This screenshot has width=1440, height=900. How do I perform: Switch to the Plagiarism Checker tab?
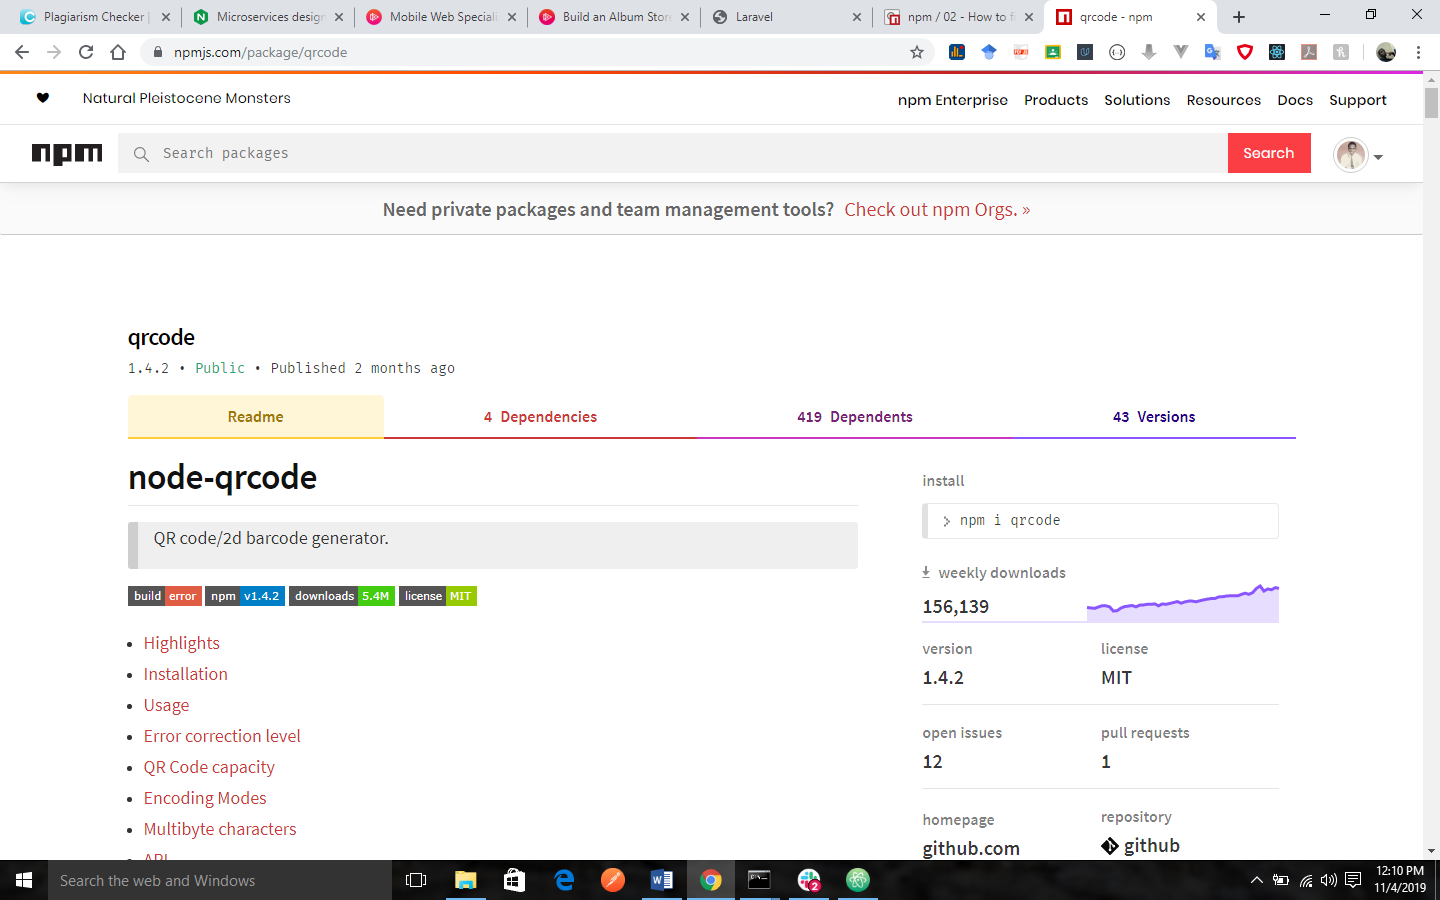click(95, 17)
